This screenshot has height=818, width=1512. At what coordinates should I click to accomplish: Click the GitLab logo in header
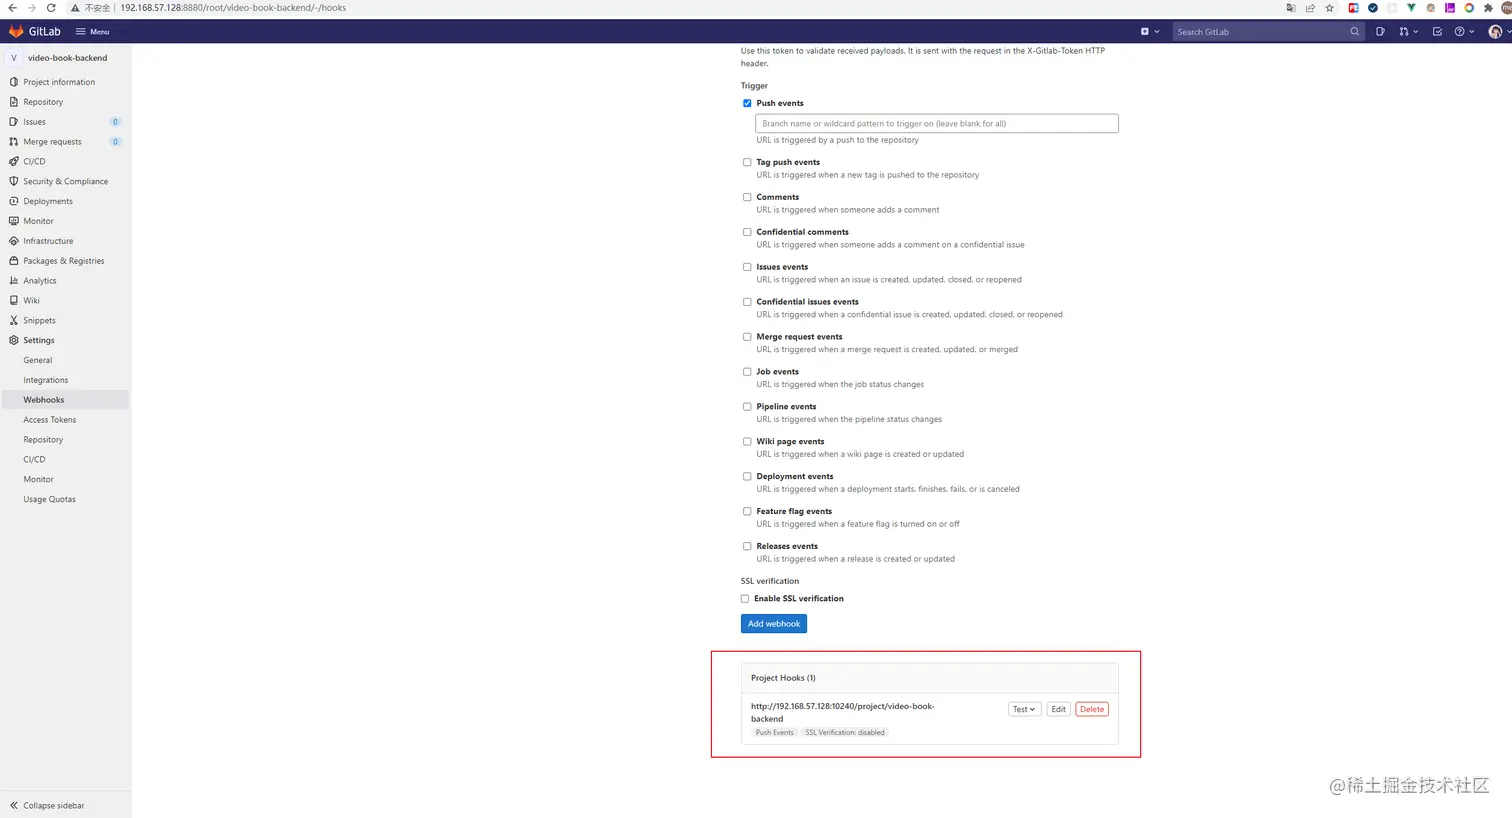34,31
